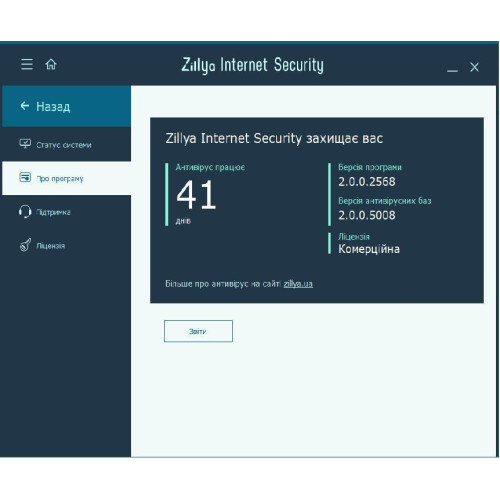Open the Статус системи section
The width and height of the screenshot is (500, 500).
(66, 144)
